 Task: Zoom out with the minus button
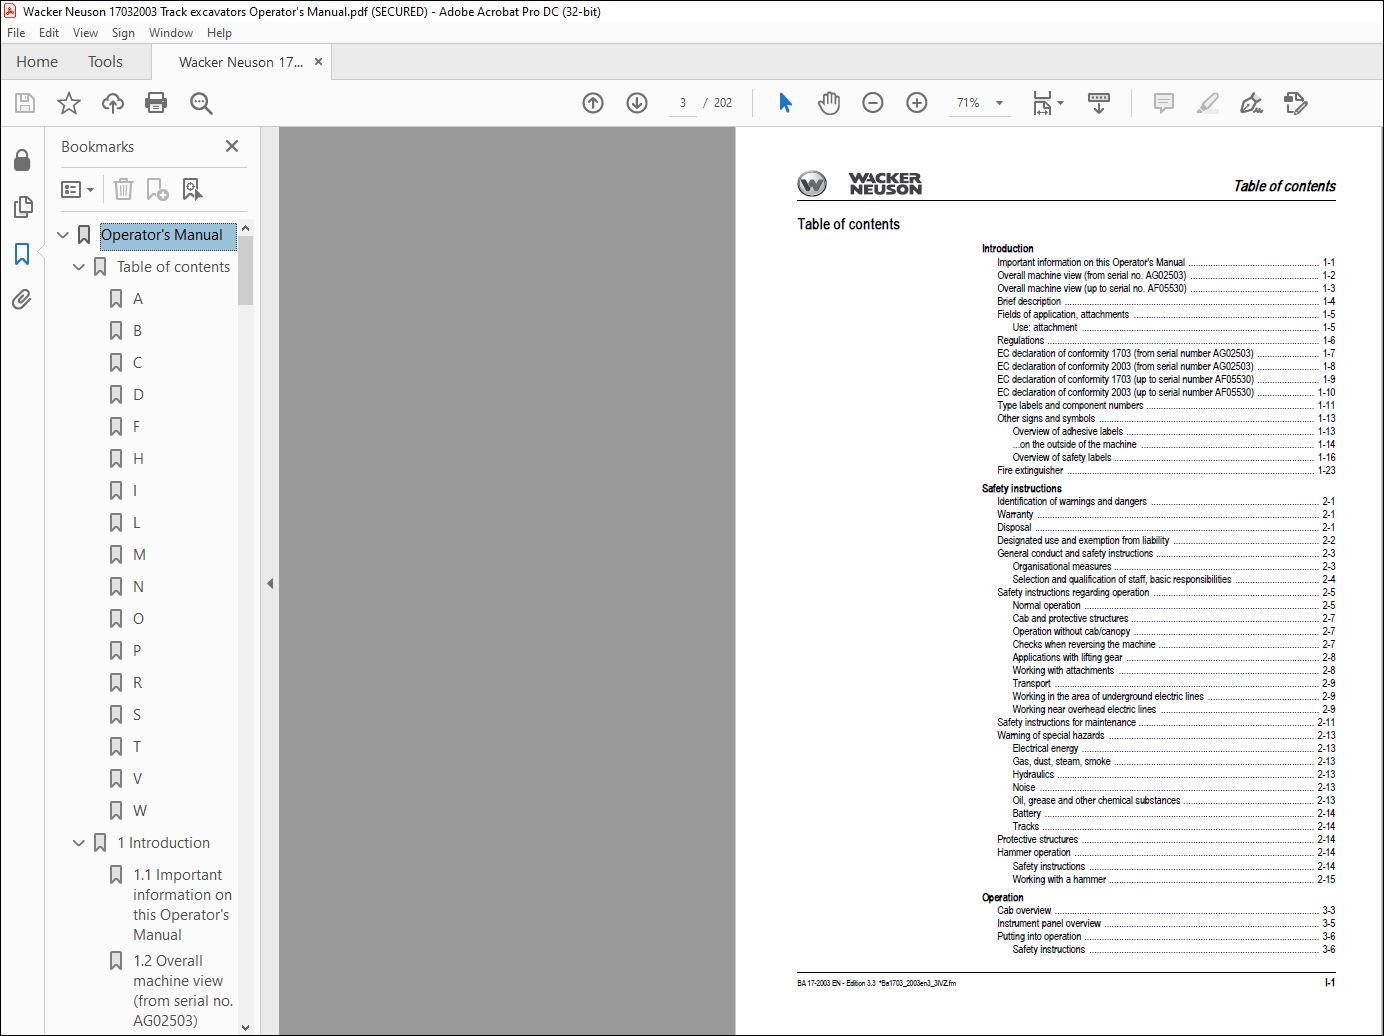(x=873, y=103)
